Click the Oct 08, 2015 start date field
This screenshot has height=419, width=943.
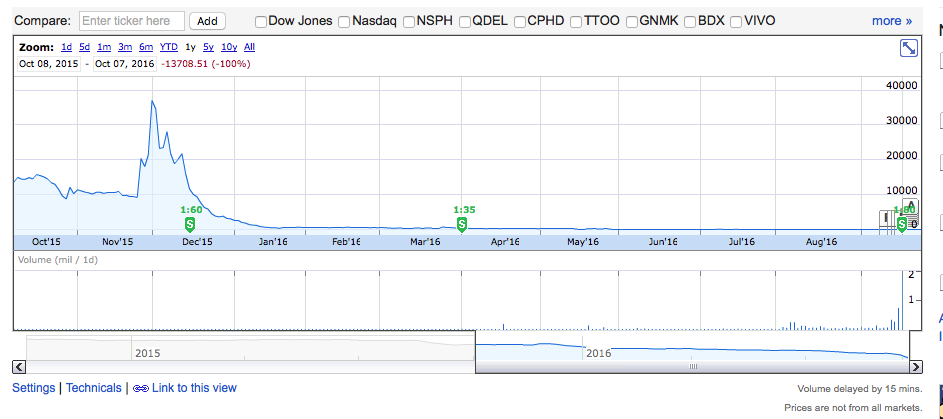(48, 64)
